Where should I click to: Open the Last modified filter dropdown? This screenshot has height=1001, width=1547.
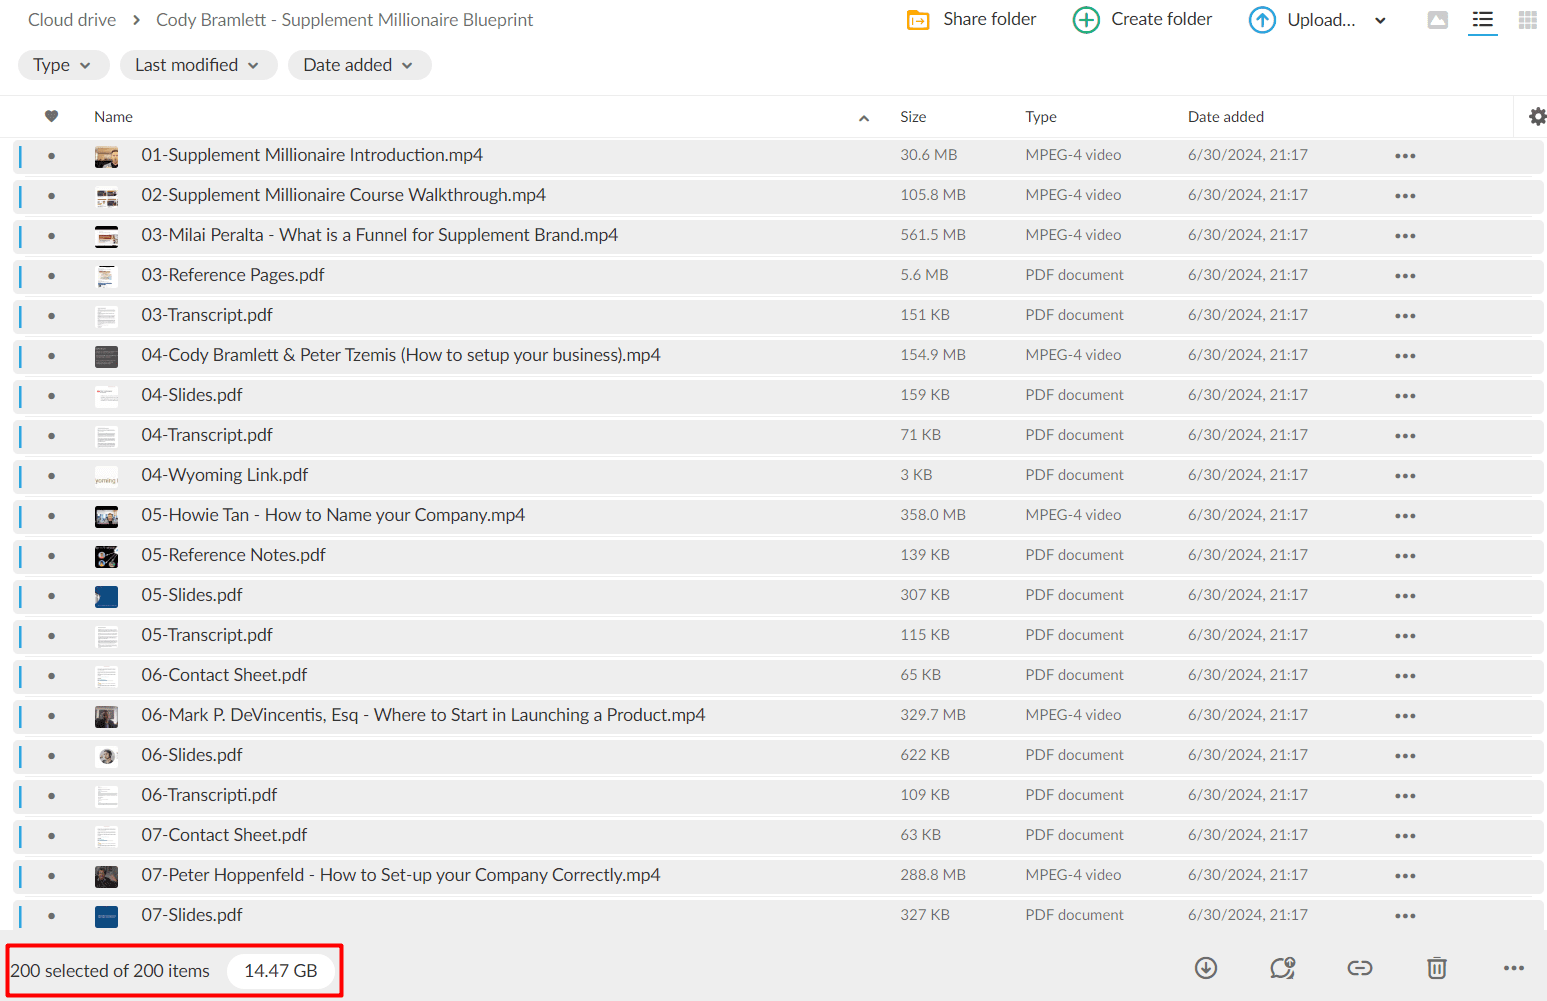click(x=198, y=65)
